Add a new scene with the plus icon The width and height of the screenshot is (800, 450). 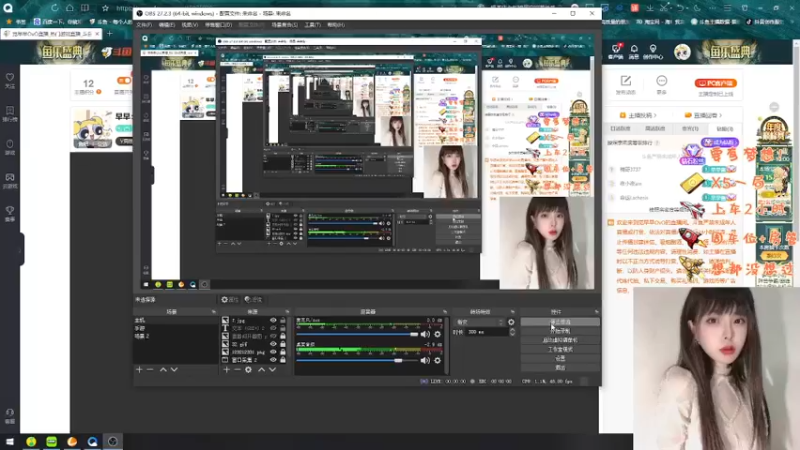click(139, 369)
